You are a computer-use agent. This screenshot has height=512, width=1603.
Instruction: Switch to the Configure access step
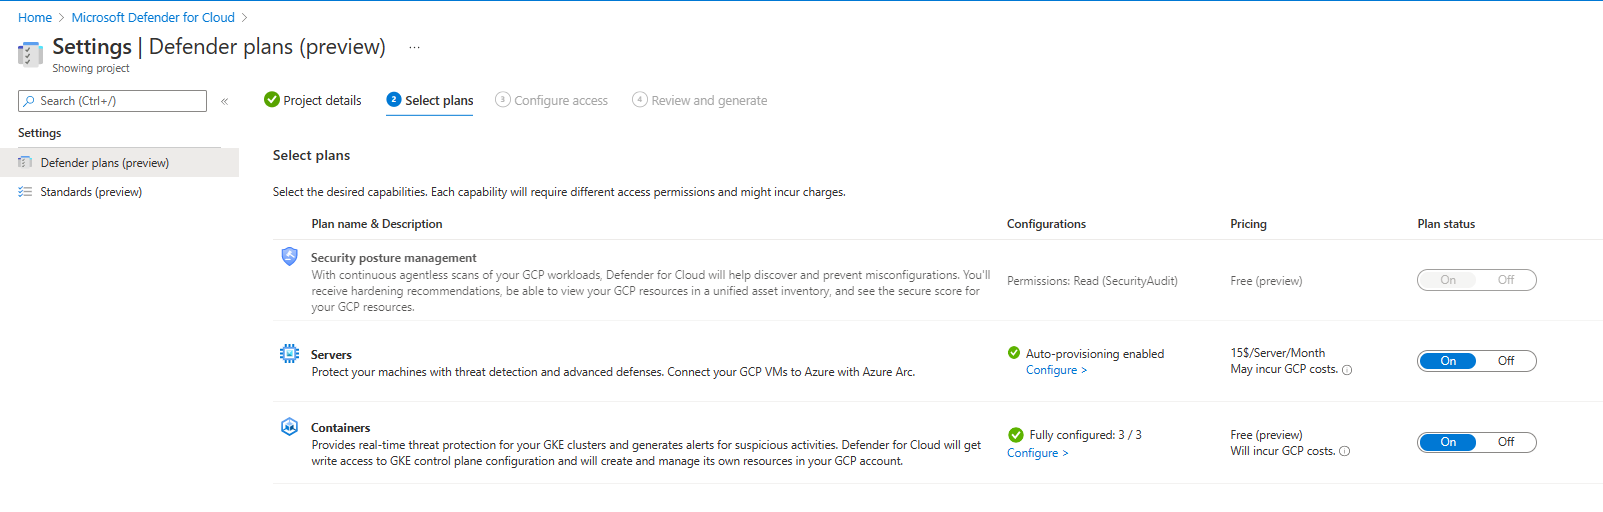[x=552, y=100]
